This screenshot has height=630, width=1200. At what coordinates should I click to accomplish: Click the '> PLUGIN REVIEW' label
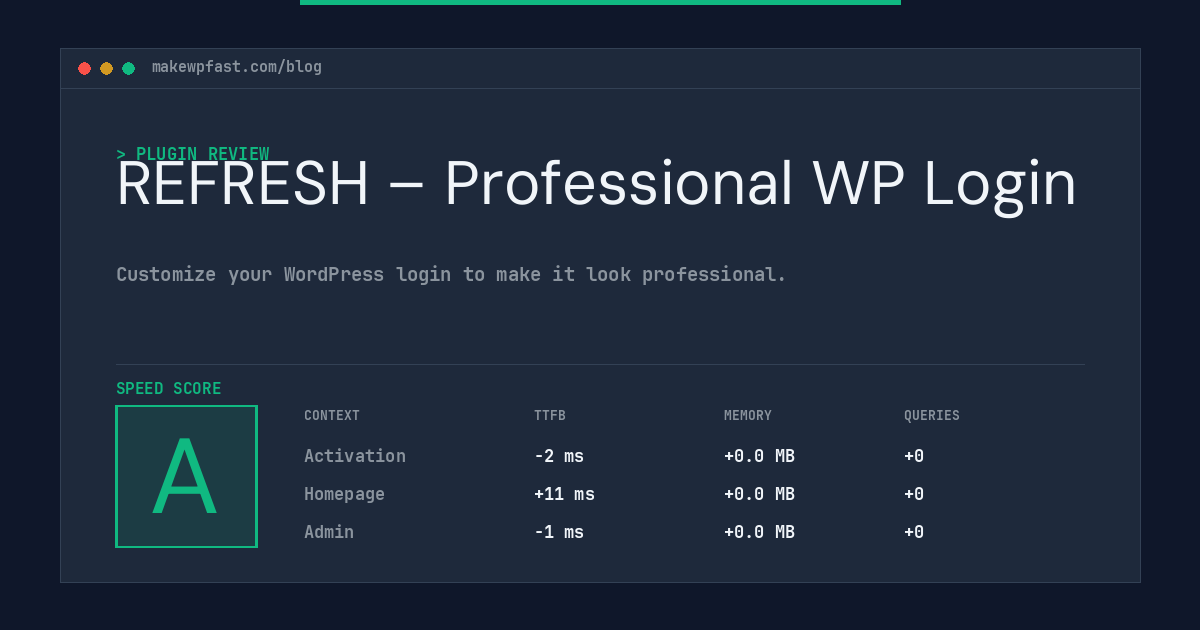(193, 154)
